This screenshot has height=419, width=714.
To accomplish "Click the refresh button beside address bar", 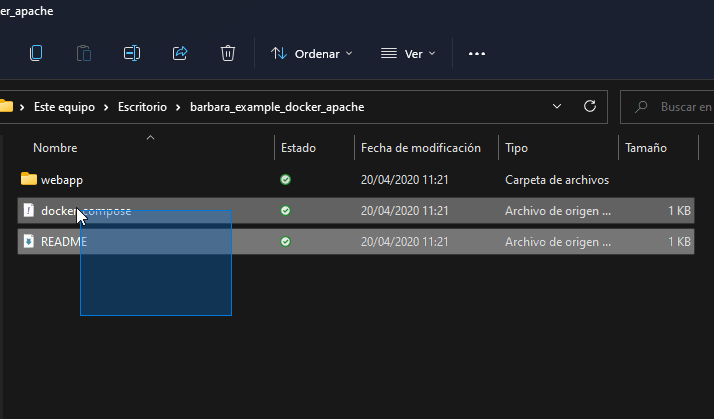I will (x=590, y=107).
